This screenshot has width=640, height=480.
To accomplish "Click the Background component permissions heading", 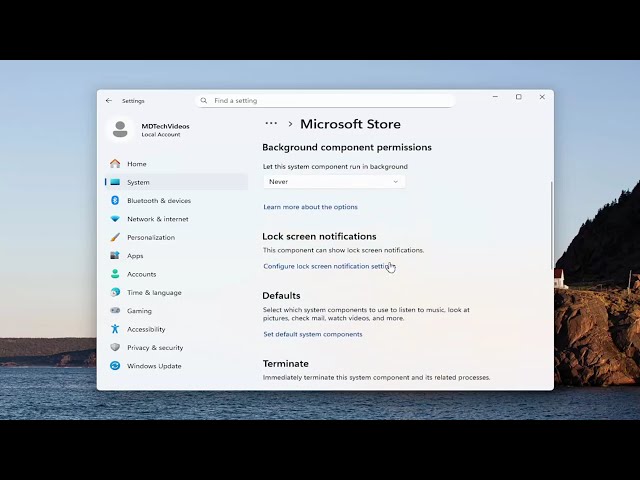I will [x=347, y=147].
